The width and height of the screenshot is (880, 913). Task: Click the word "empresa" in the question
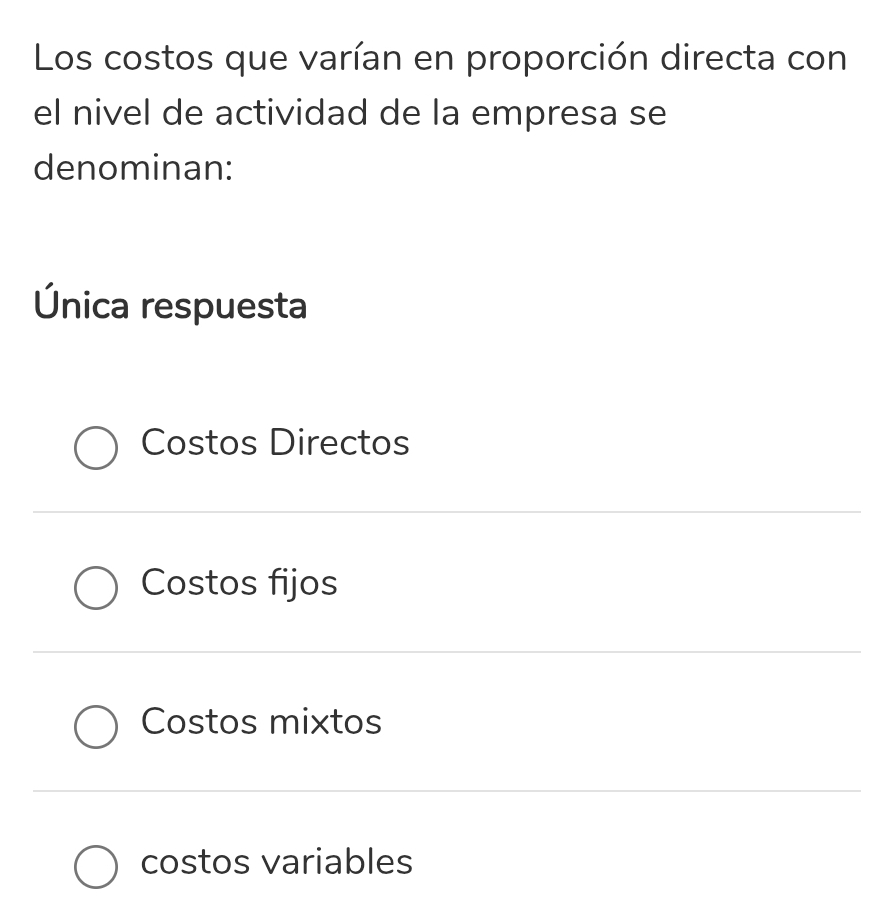pos(544,113)
